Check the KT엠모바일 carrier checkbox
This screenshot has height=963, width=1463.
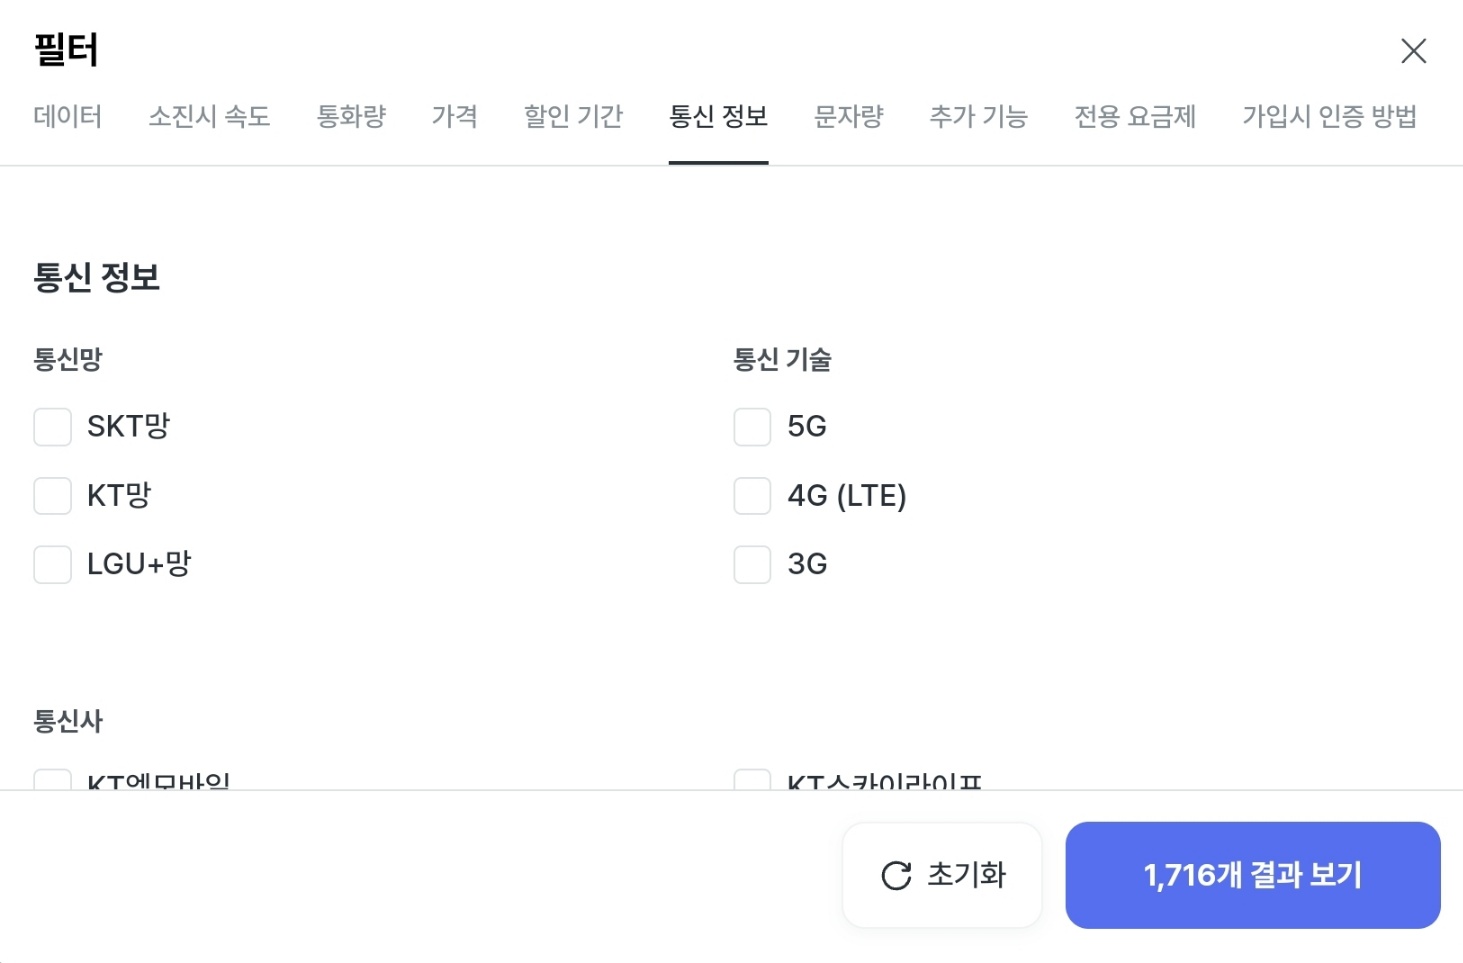point(52,783)
